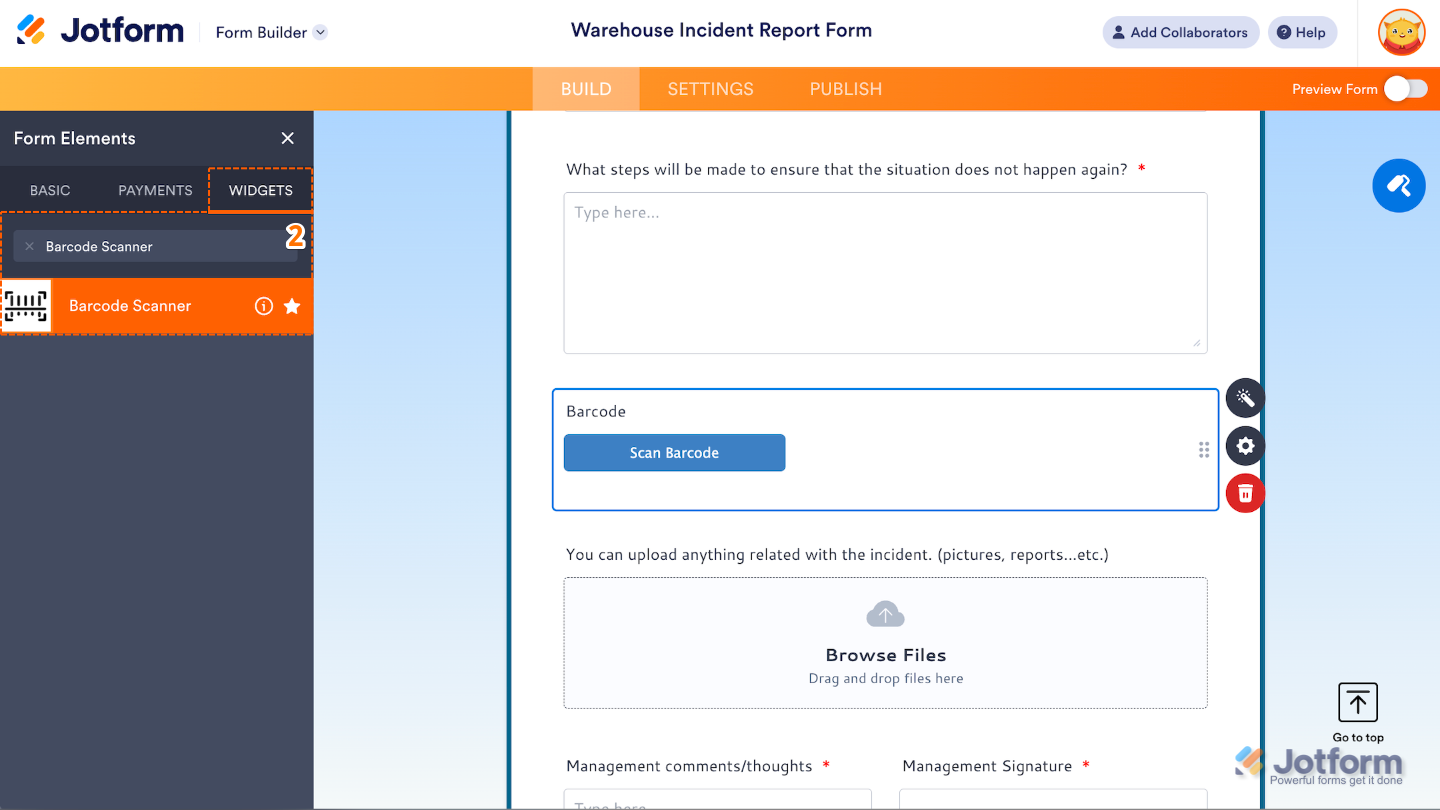Click Add Collaborators

[1180, 32]
